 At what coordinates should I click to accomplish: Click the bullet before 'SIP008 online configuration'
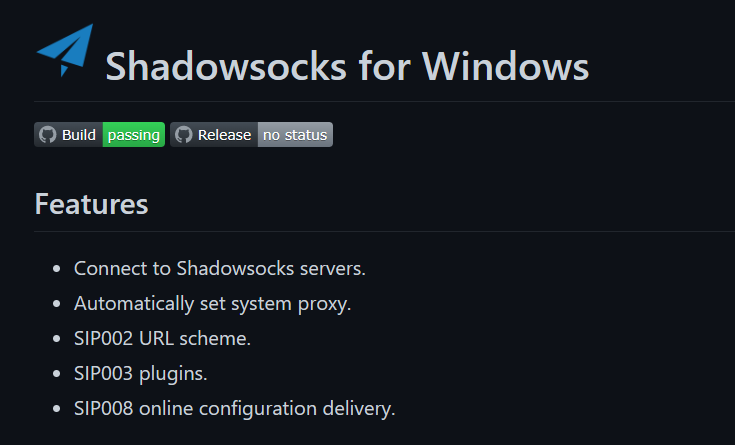click(57, 408)
